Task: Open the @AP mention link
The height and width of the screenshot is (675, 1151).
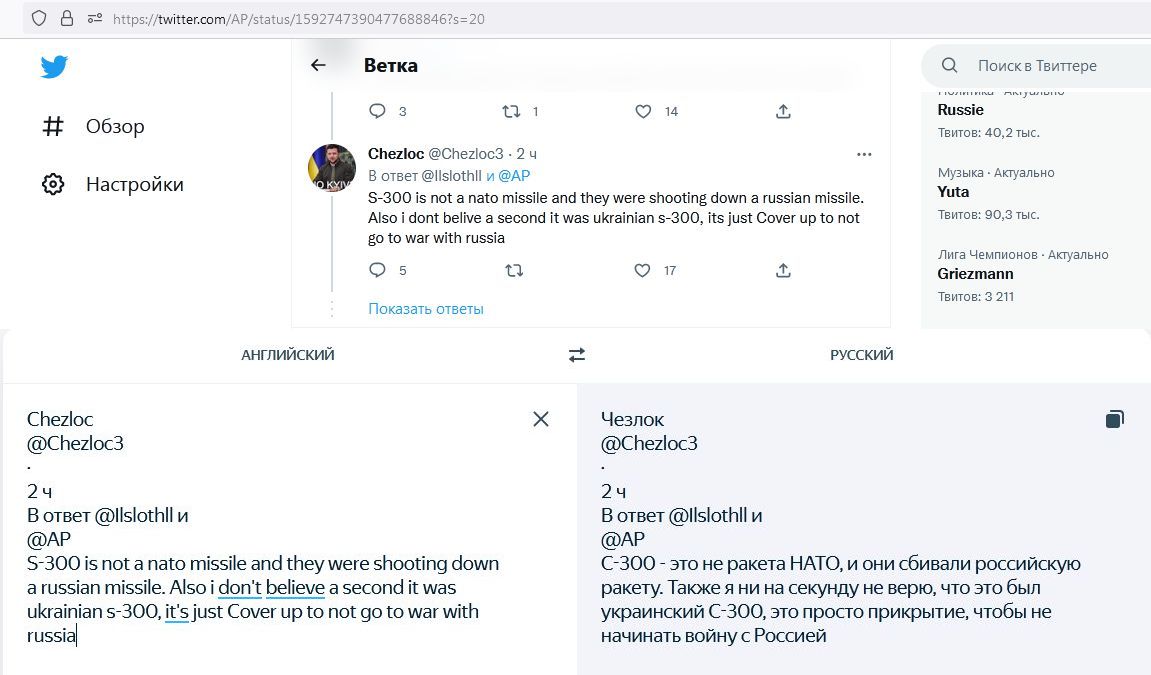Action: coord(514,176)
